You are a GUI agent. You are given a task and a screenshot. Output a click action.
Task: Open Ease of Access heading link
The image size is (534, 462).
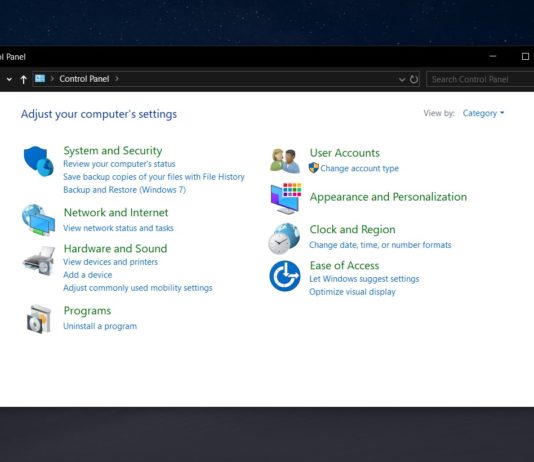[344, 266]
